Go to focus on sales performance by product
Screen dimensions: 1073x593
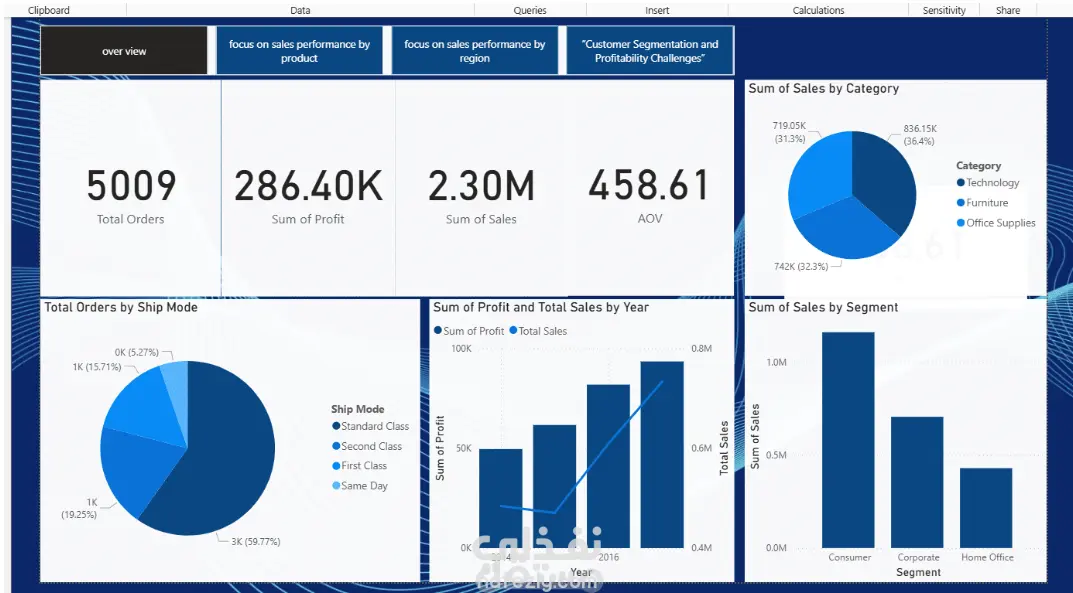tap(299, 51)
